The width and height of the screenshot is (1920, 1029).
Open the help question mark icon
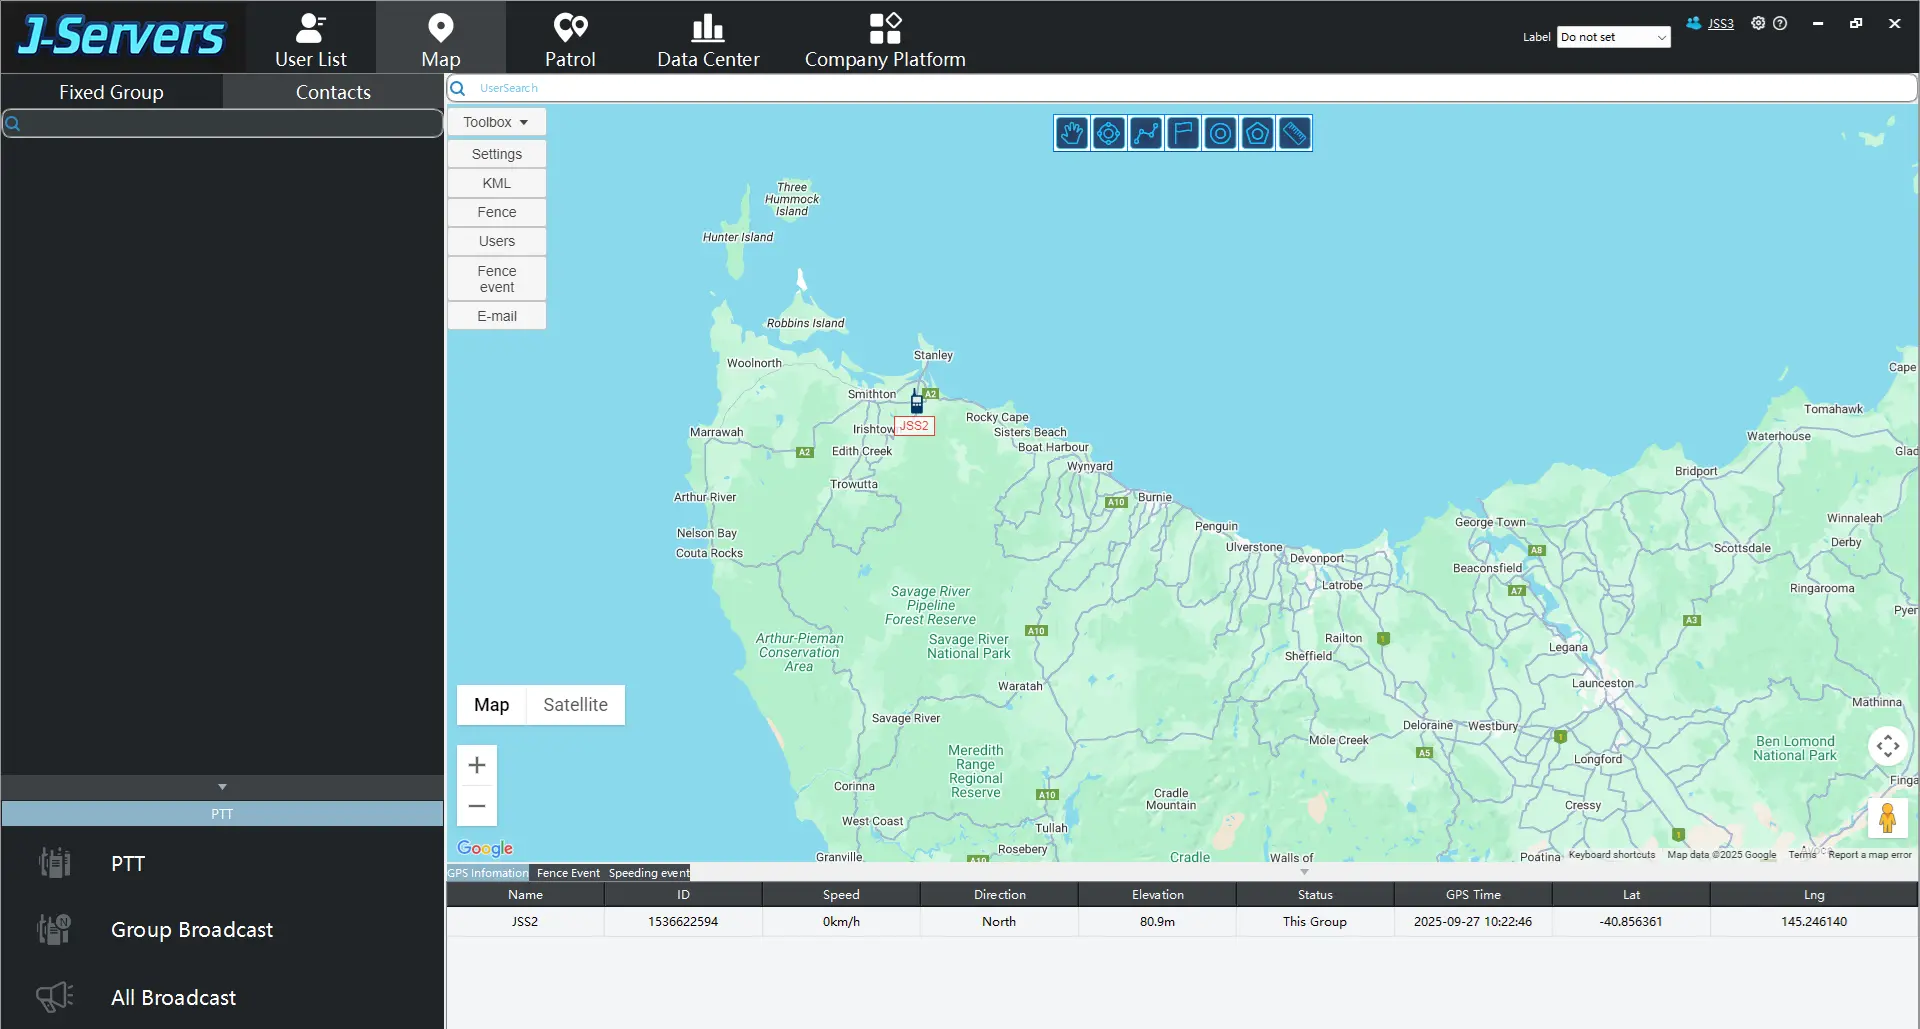coord(1780,23)
